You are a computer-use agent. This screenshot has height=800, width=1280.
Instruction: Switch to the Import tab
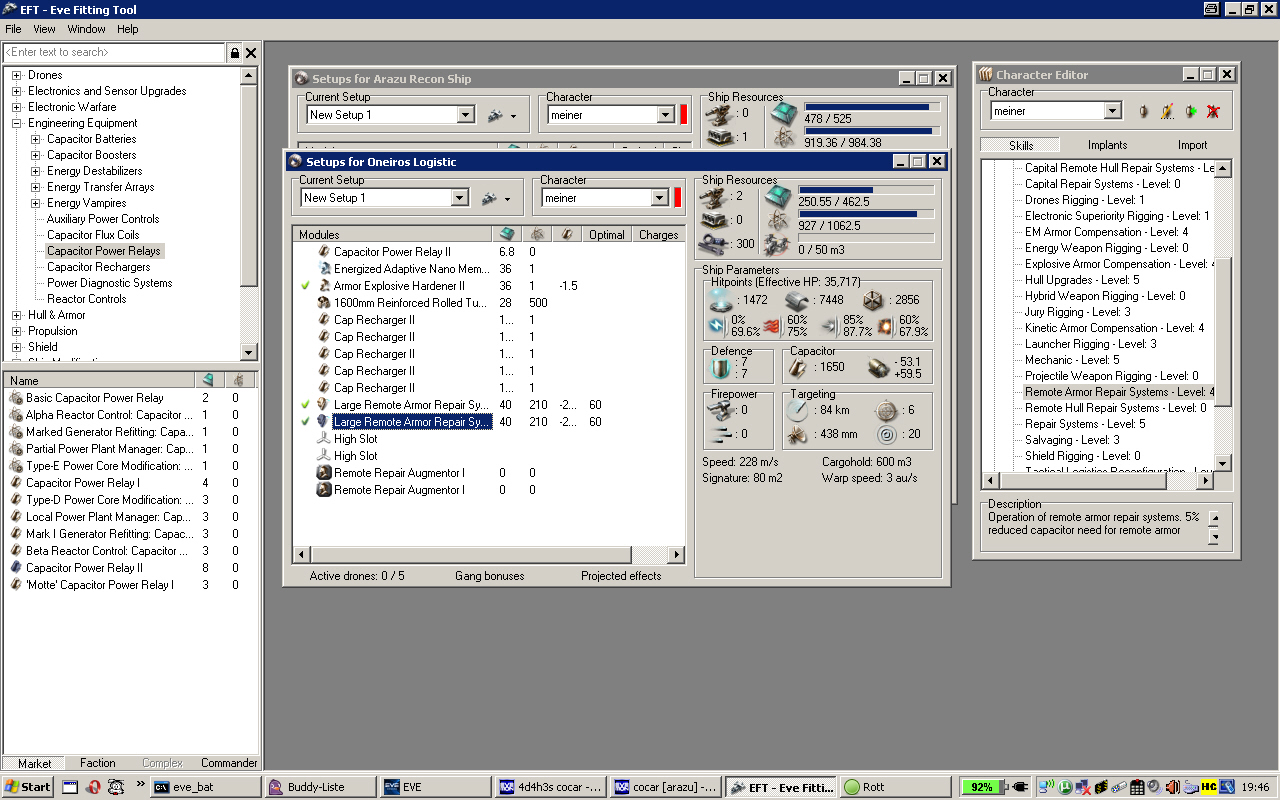1192,145
